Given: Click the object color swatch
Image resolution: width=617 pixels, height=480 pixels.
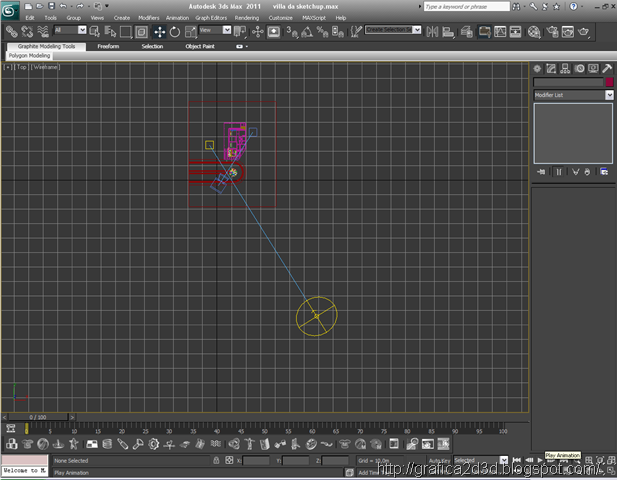Looking at the screenshot, I should 609,82.
